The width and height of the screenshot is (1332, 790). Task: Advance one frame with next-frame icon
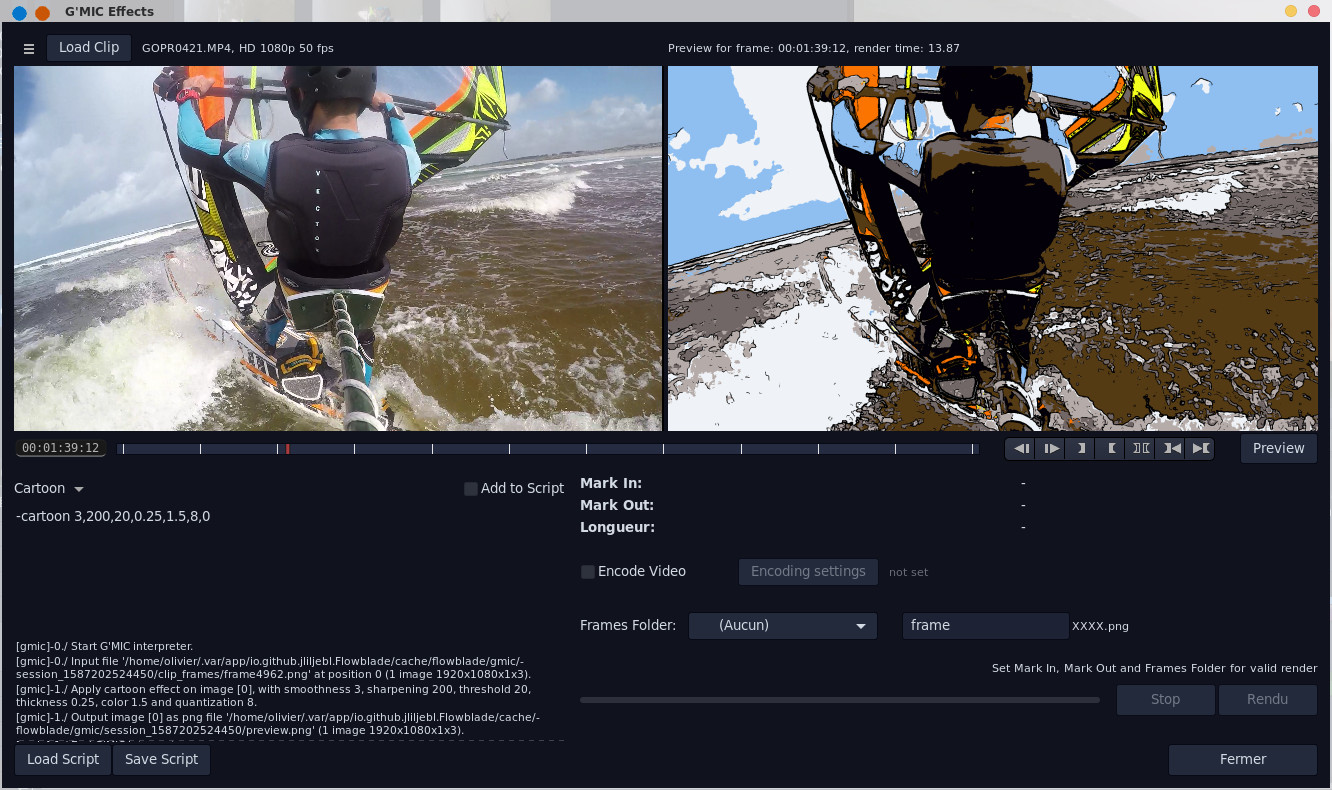point(1050,449)
